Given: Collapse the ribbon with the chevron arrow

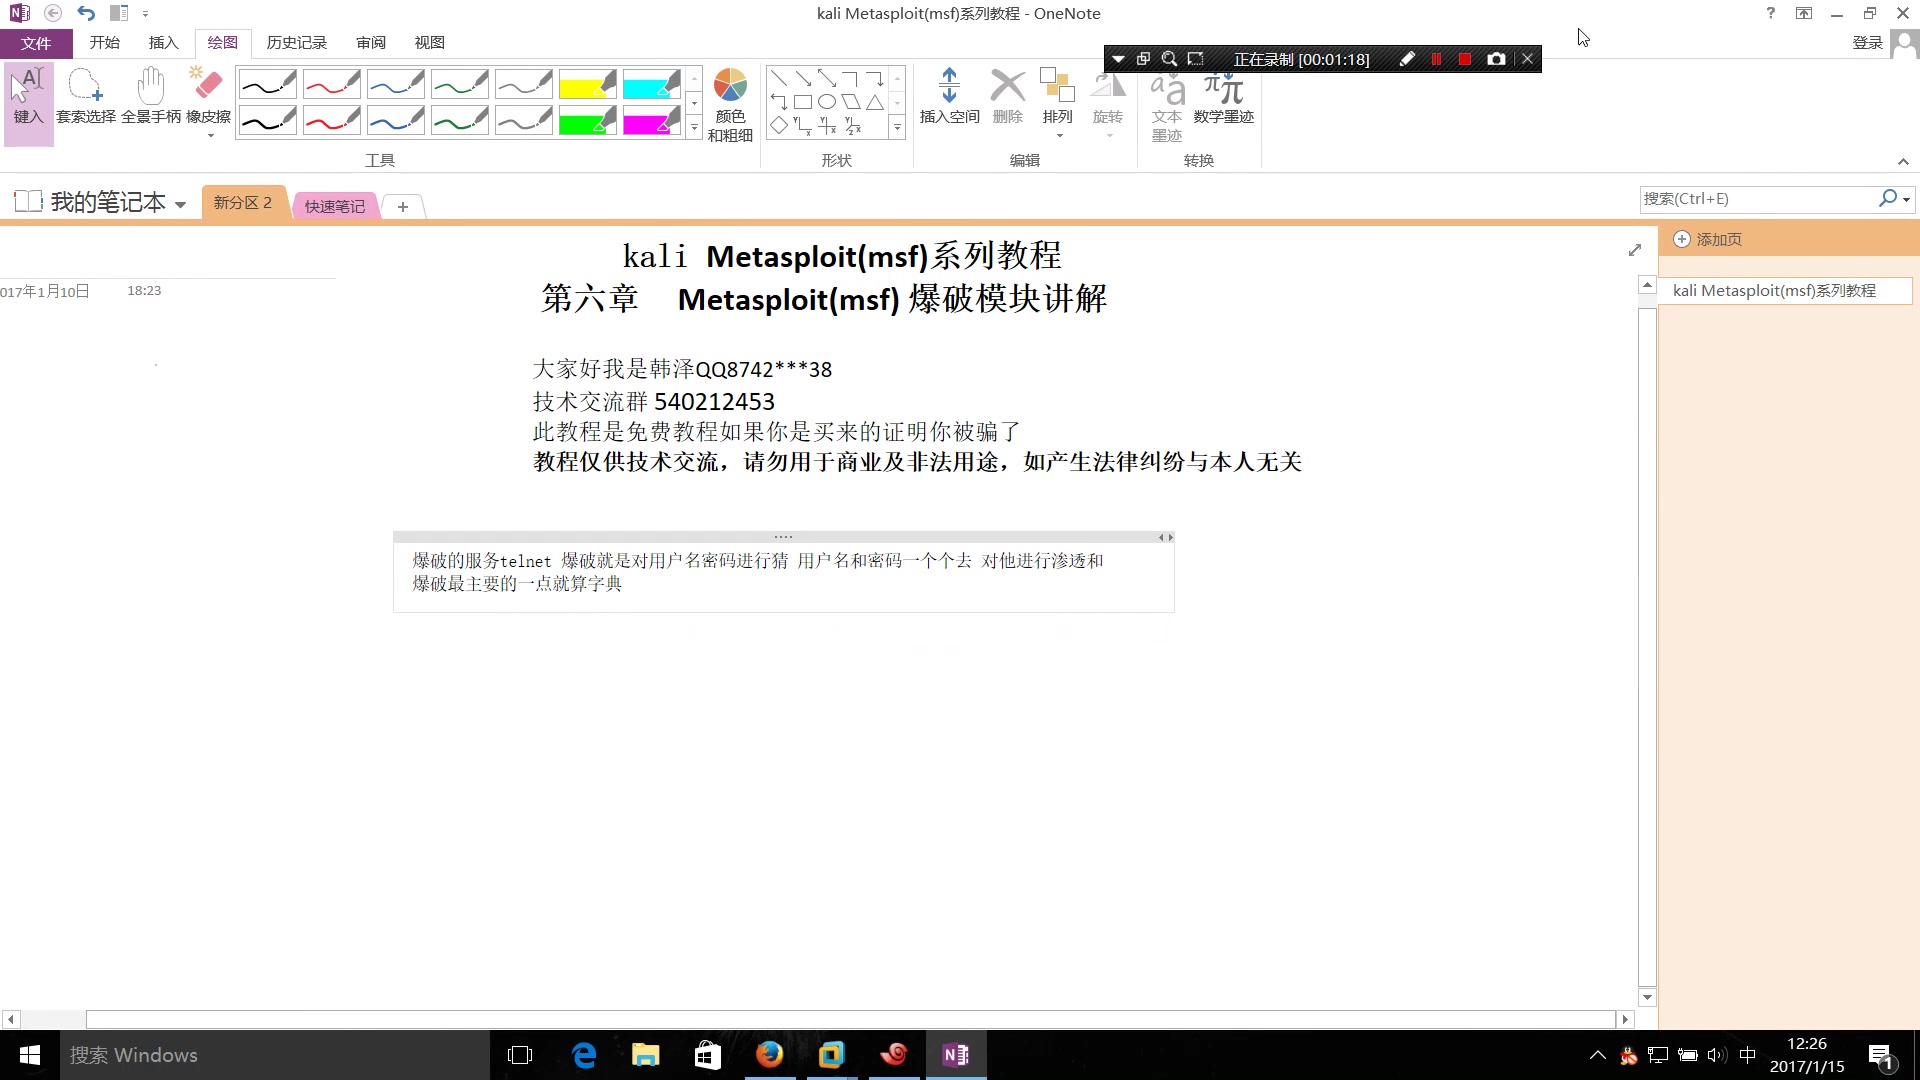Looking at the screenshot, I should coord(1903,161).
